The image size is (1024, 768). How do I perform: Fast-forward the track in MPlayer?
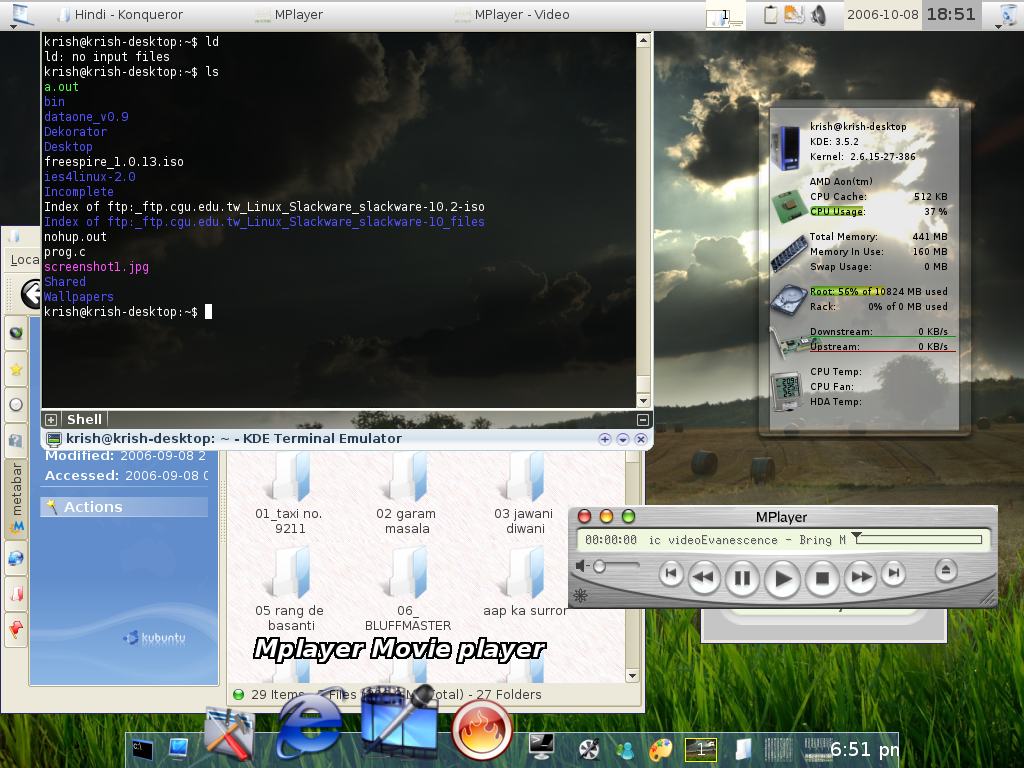(x=861, y=577)
